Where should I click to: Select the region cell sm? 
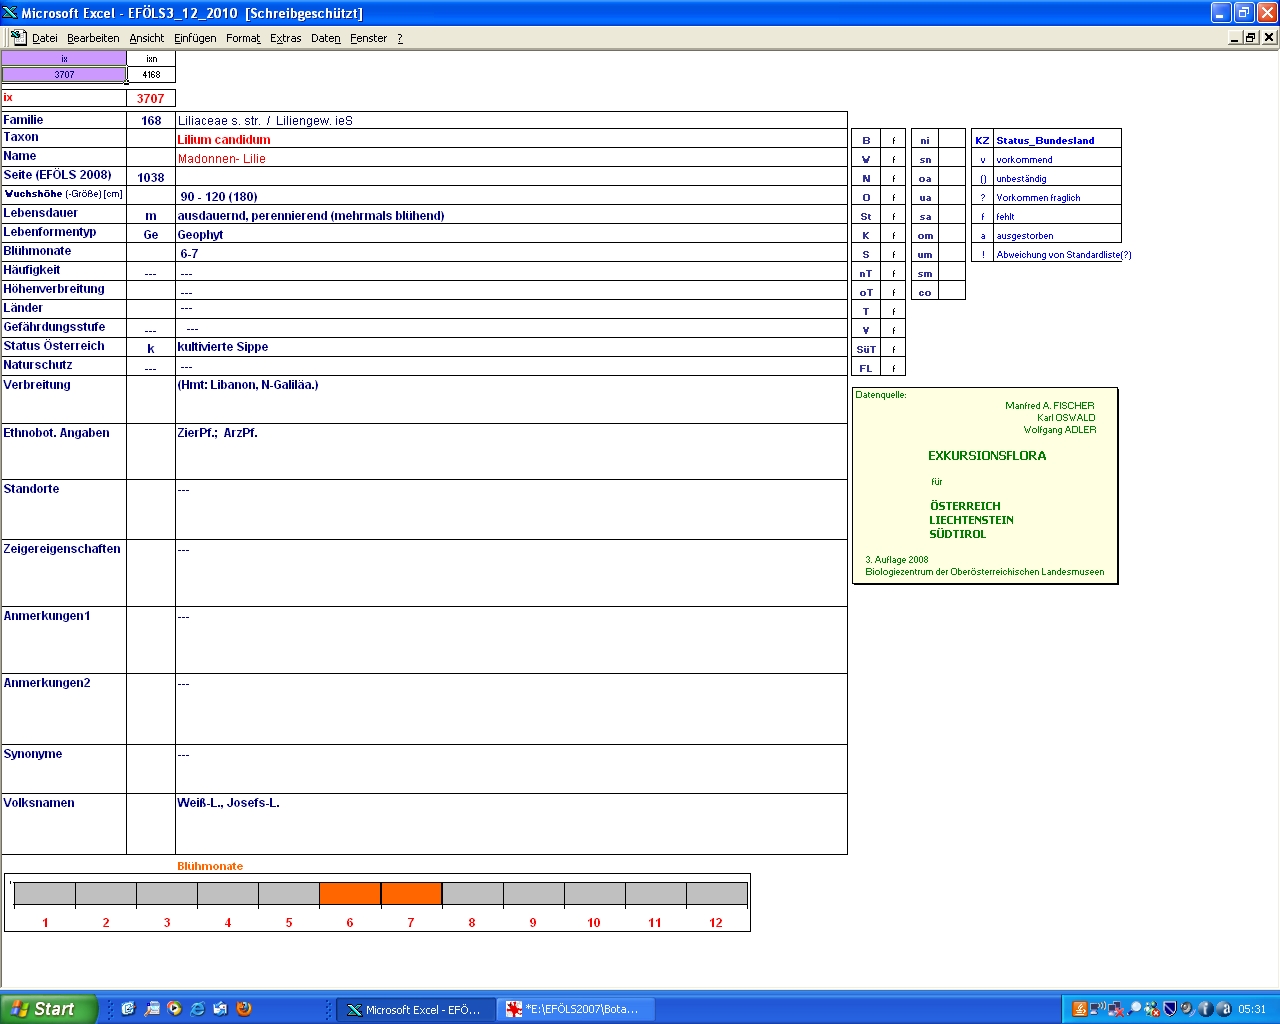point(925,273)
